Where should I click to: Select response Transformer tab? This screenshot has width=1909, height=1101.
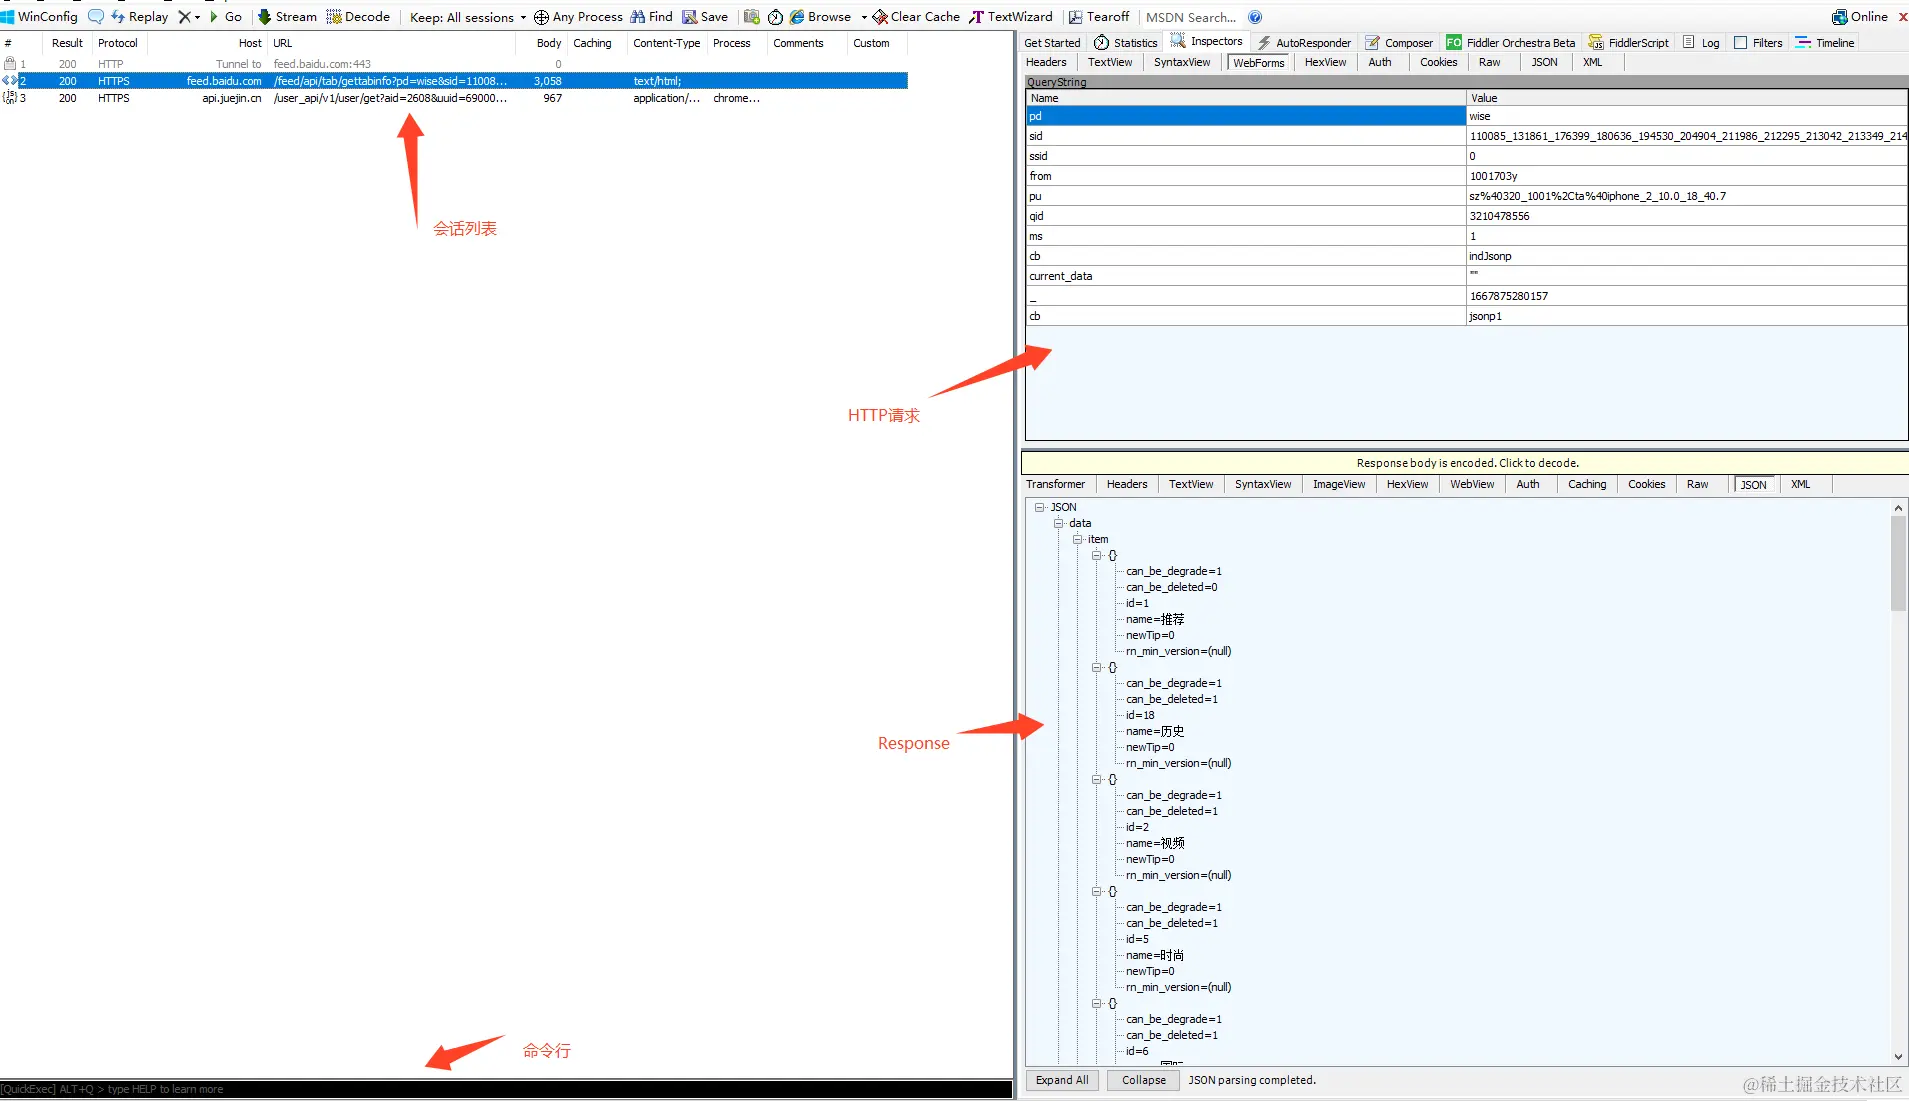[x=1055, y=484]
